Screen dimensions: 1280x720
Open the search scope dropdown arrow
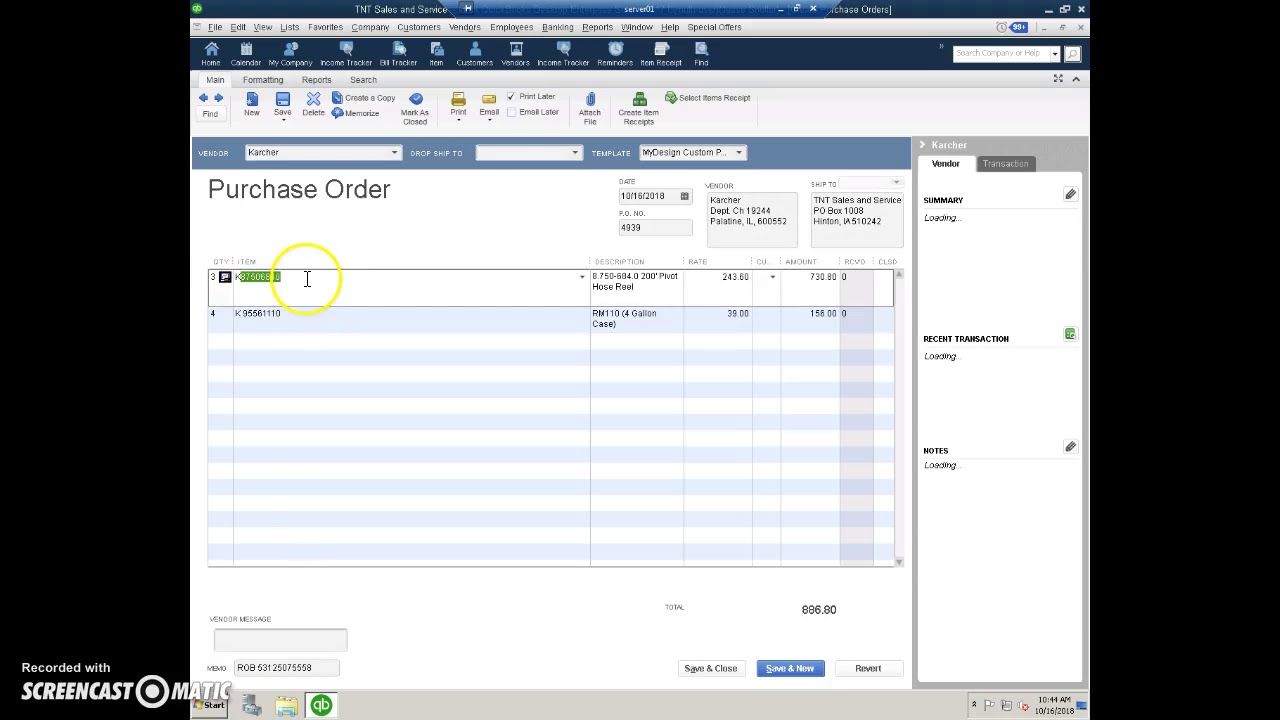(x=1055, y=54)
